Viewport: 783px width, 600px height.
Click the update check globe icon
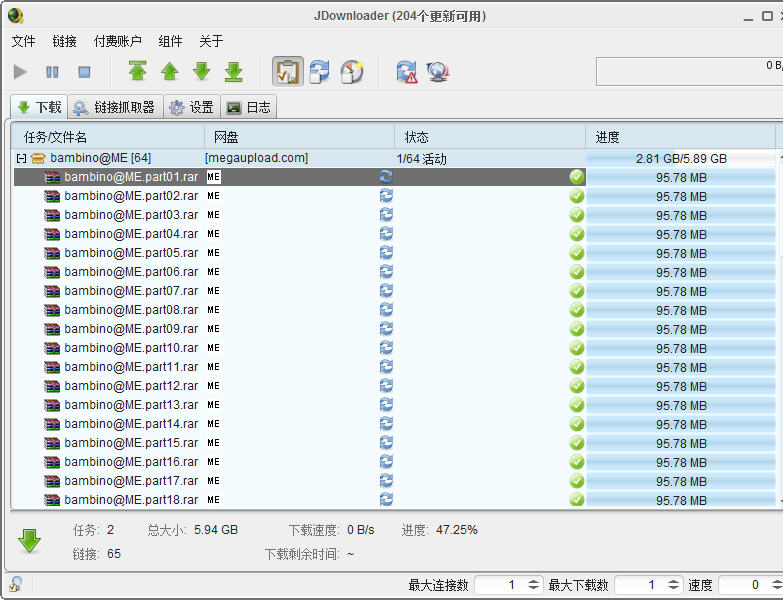click(438, 71)
